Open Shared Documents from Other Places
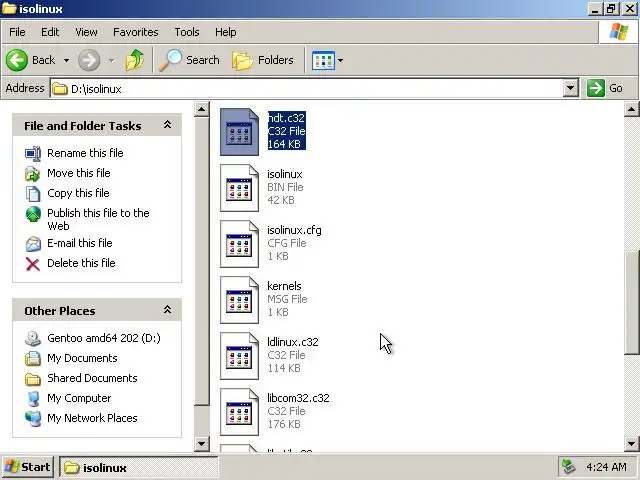 [x=92, y=378]
